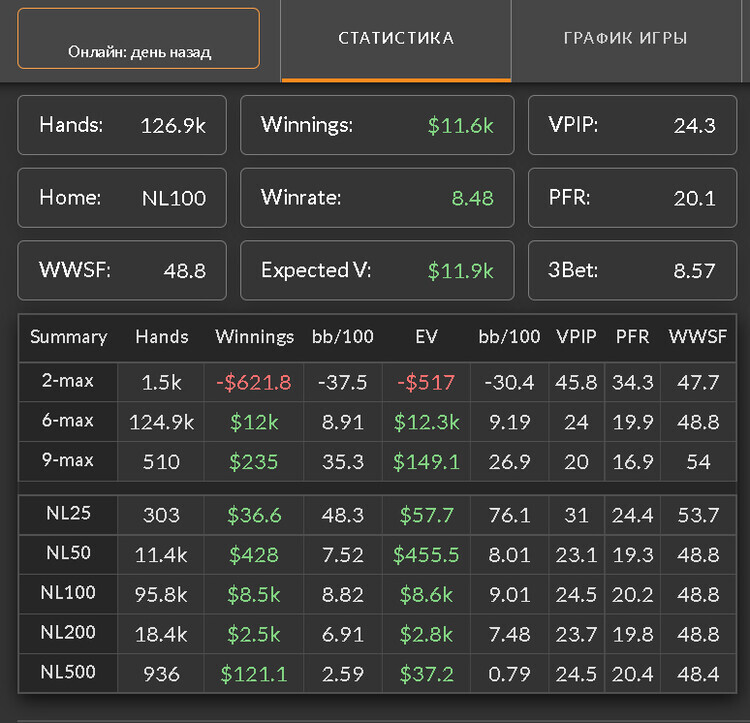Click the Summary column header
This screenshot has height=723, width=750.
tap(68, 337)
